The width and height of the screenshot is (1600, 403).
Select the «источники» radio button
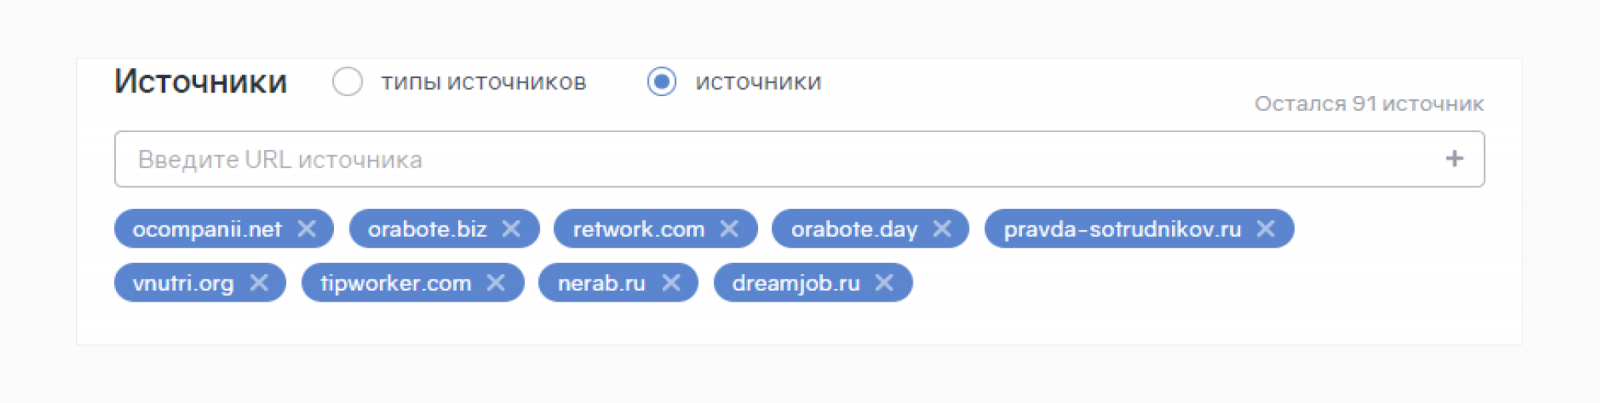click(662, 82)
